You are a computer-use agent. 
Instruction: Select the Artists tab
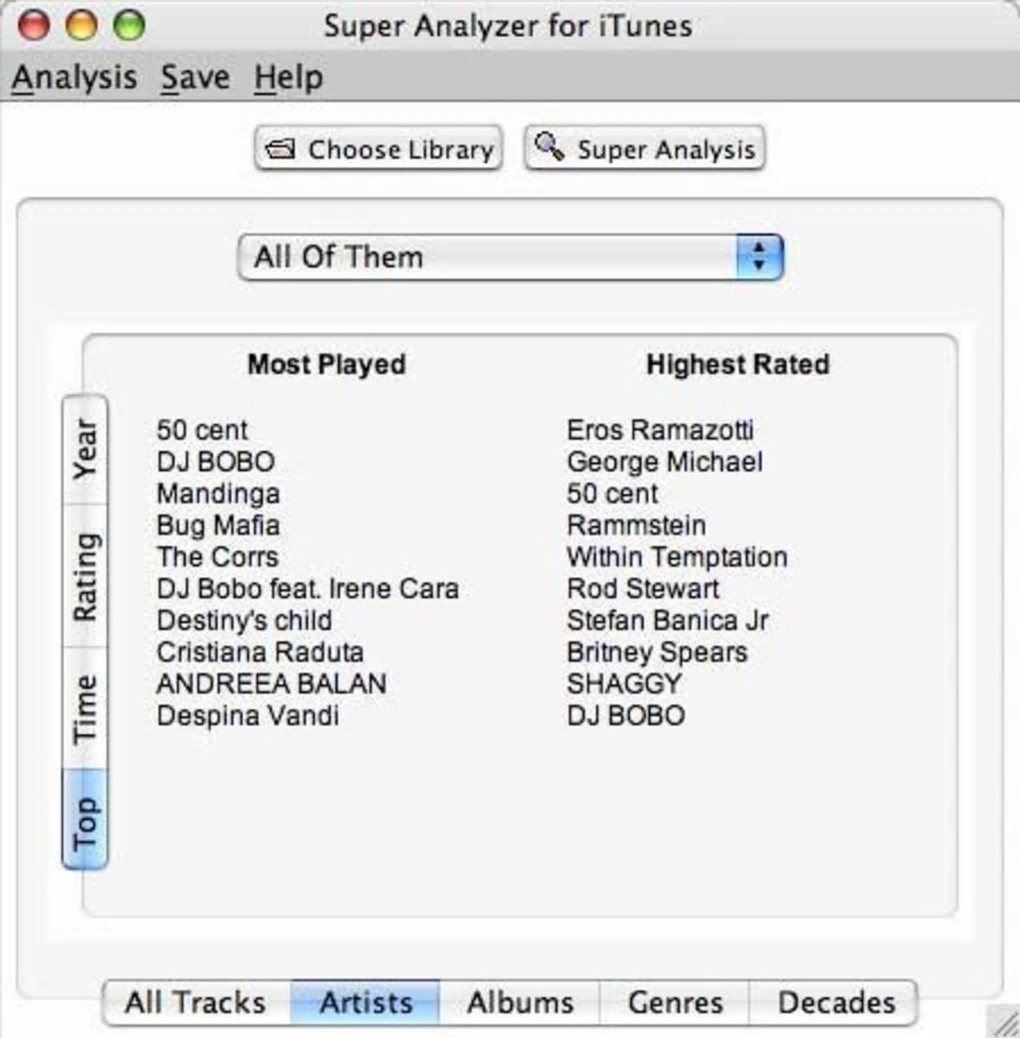365,1002
